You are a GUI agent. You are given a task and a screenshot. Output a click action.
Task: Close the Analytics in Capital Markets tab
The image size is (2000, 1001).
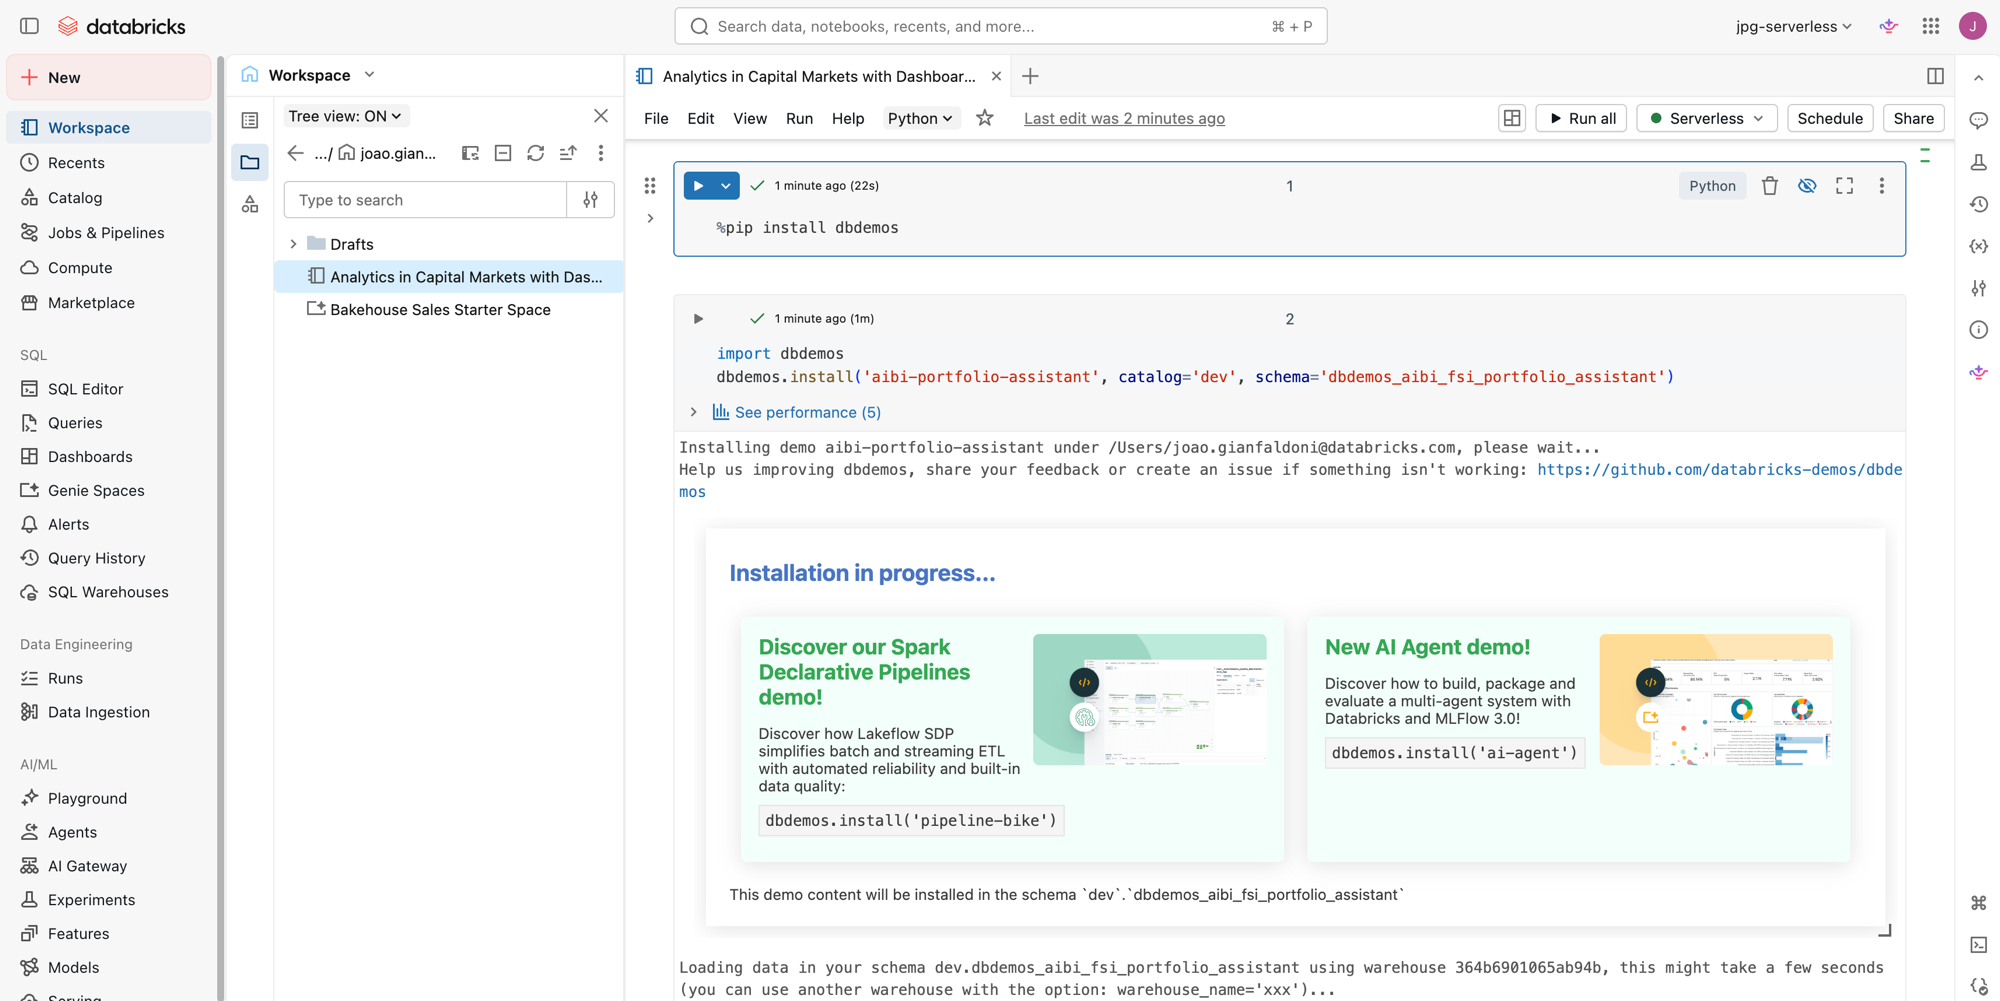coord(996,76)
